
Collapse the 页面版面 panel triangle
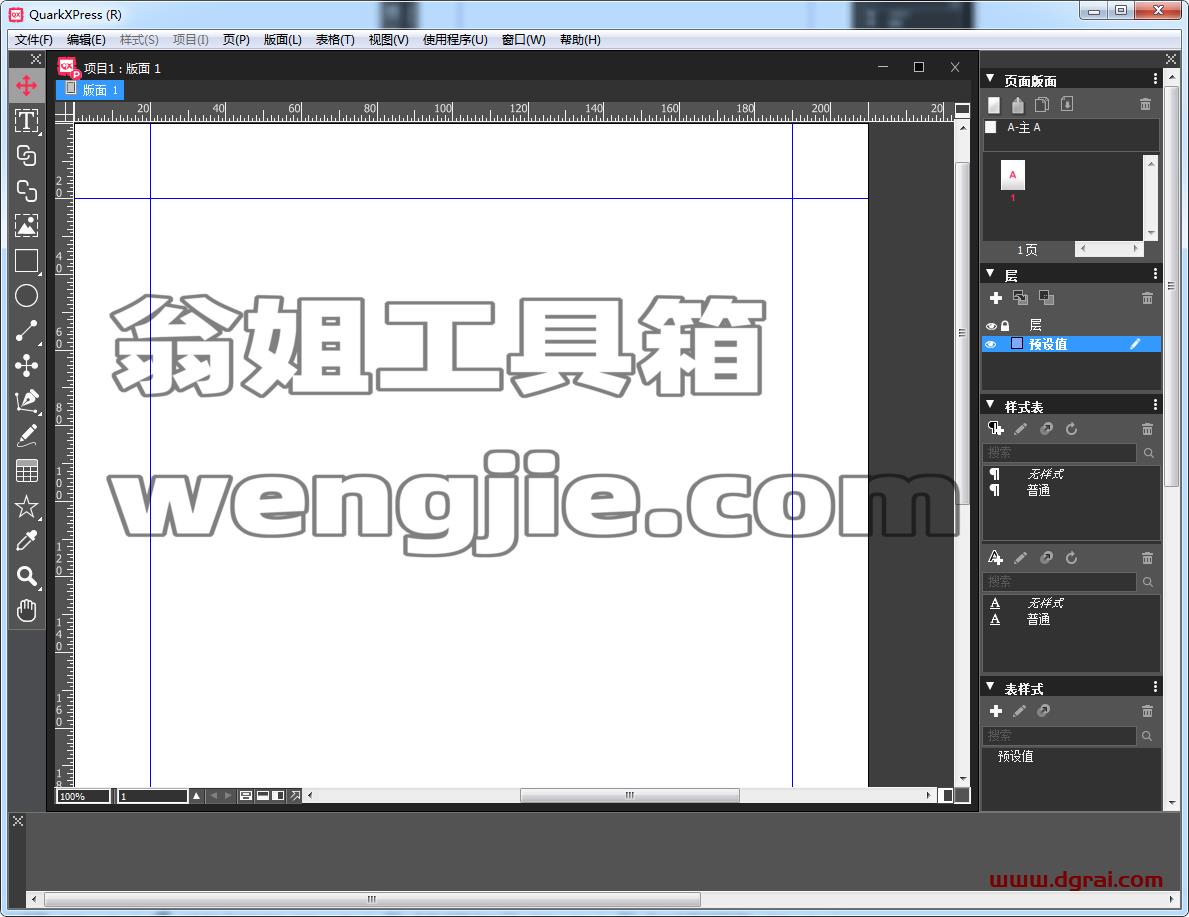tap(990, 78)
